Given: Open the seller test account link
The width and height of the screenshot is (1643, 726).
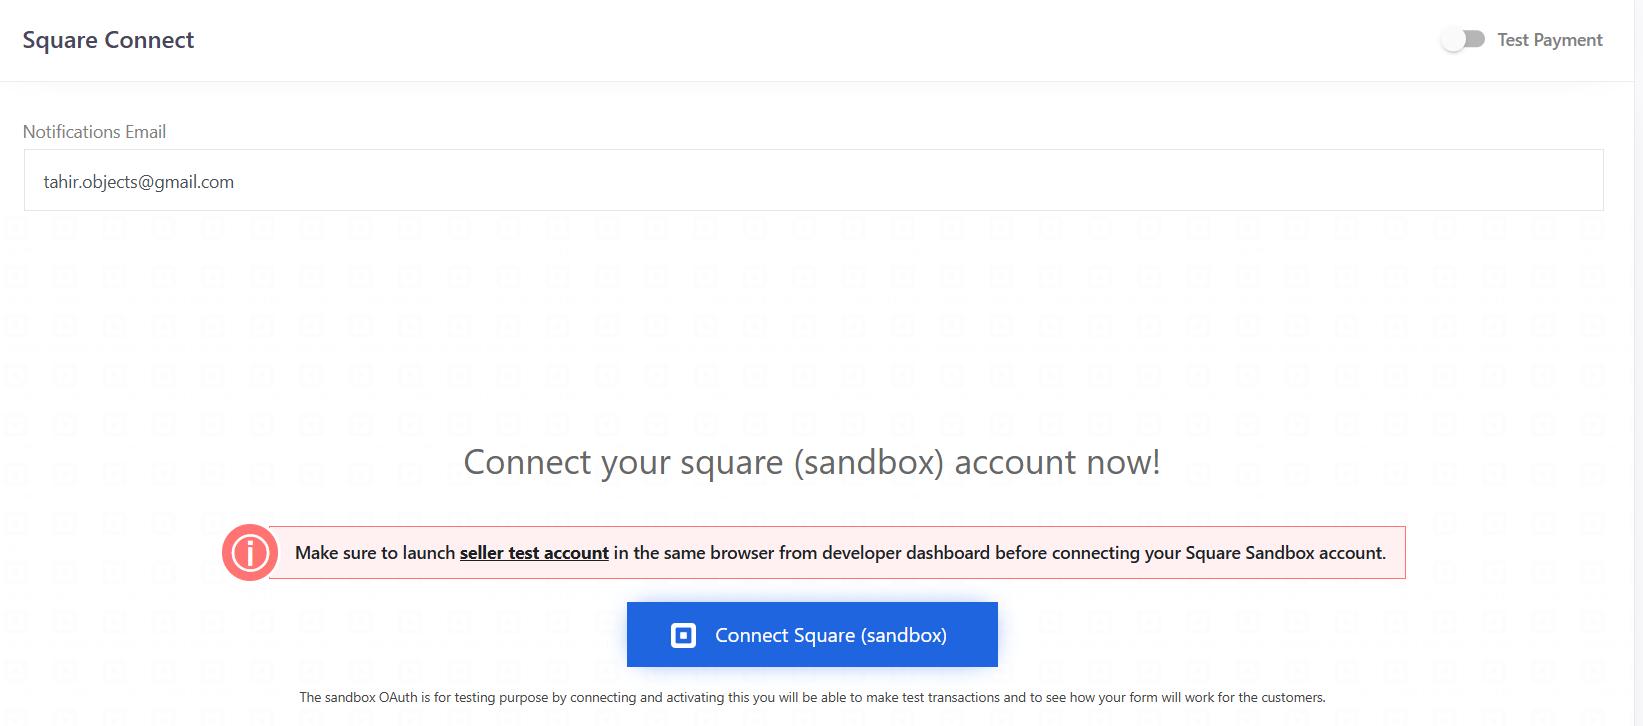Looking at the screenshot, I should coord(534,553).
